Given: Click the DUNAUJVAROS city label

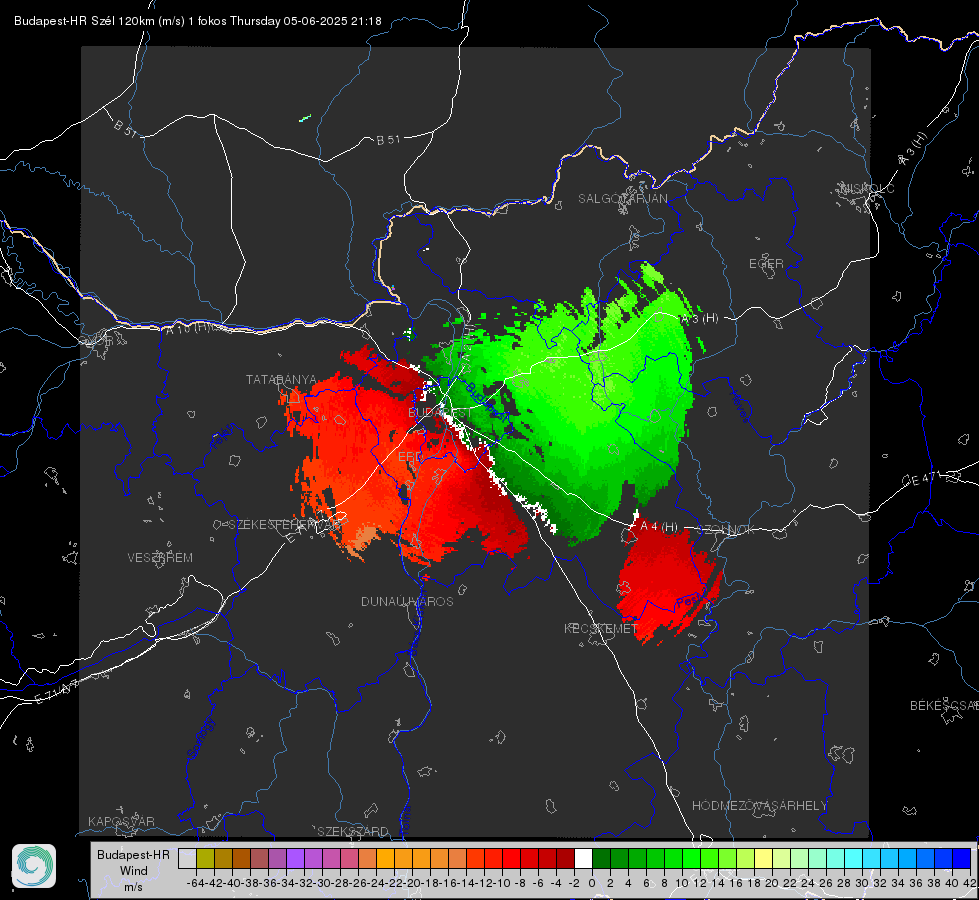Looking at the screenshot, I should (x=407, y=601).
